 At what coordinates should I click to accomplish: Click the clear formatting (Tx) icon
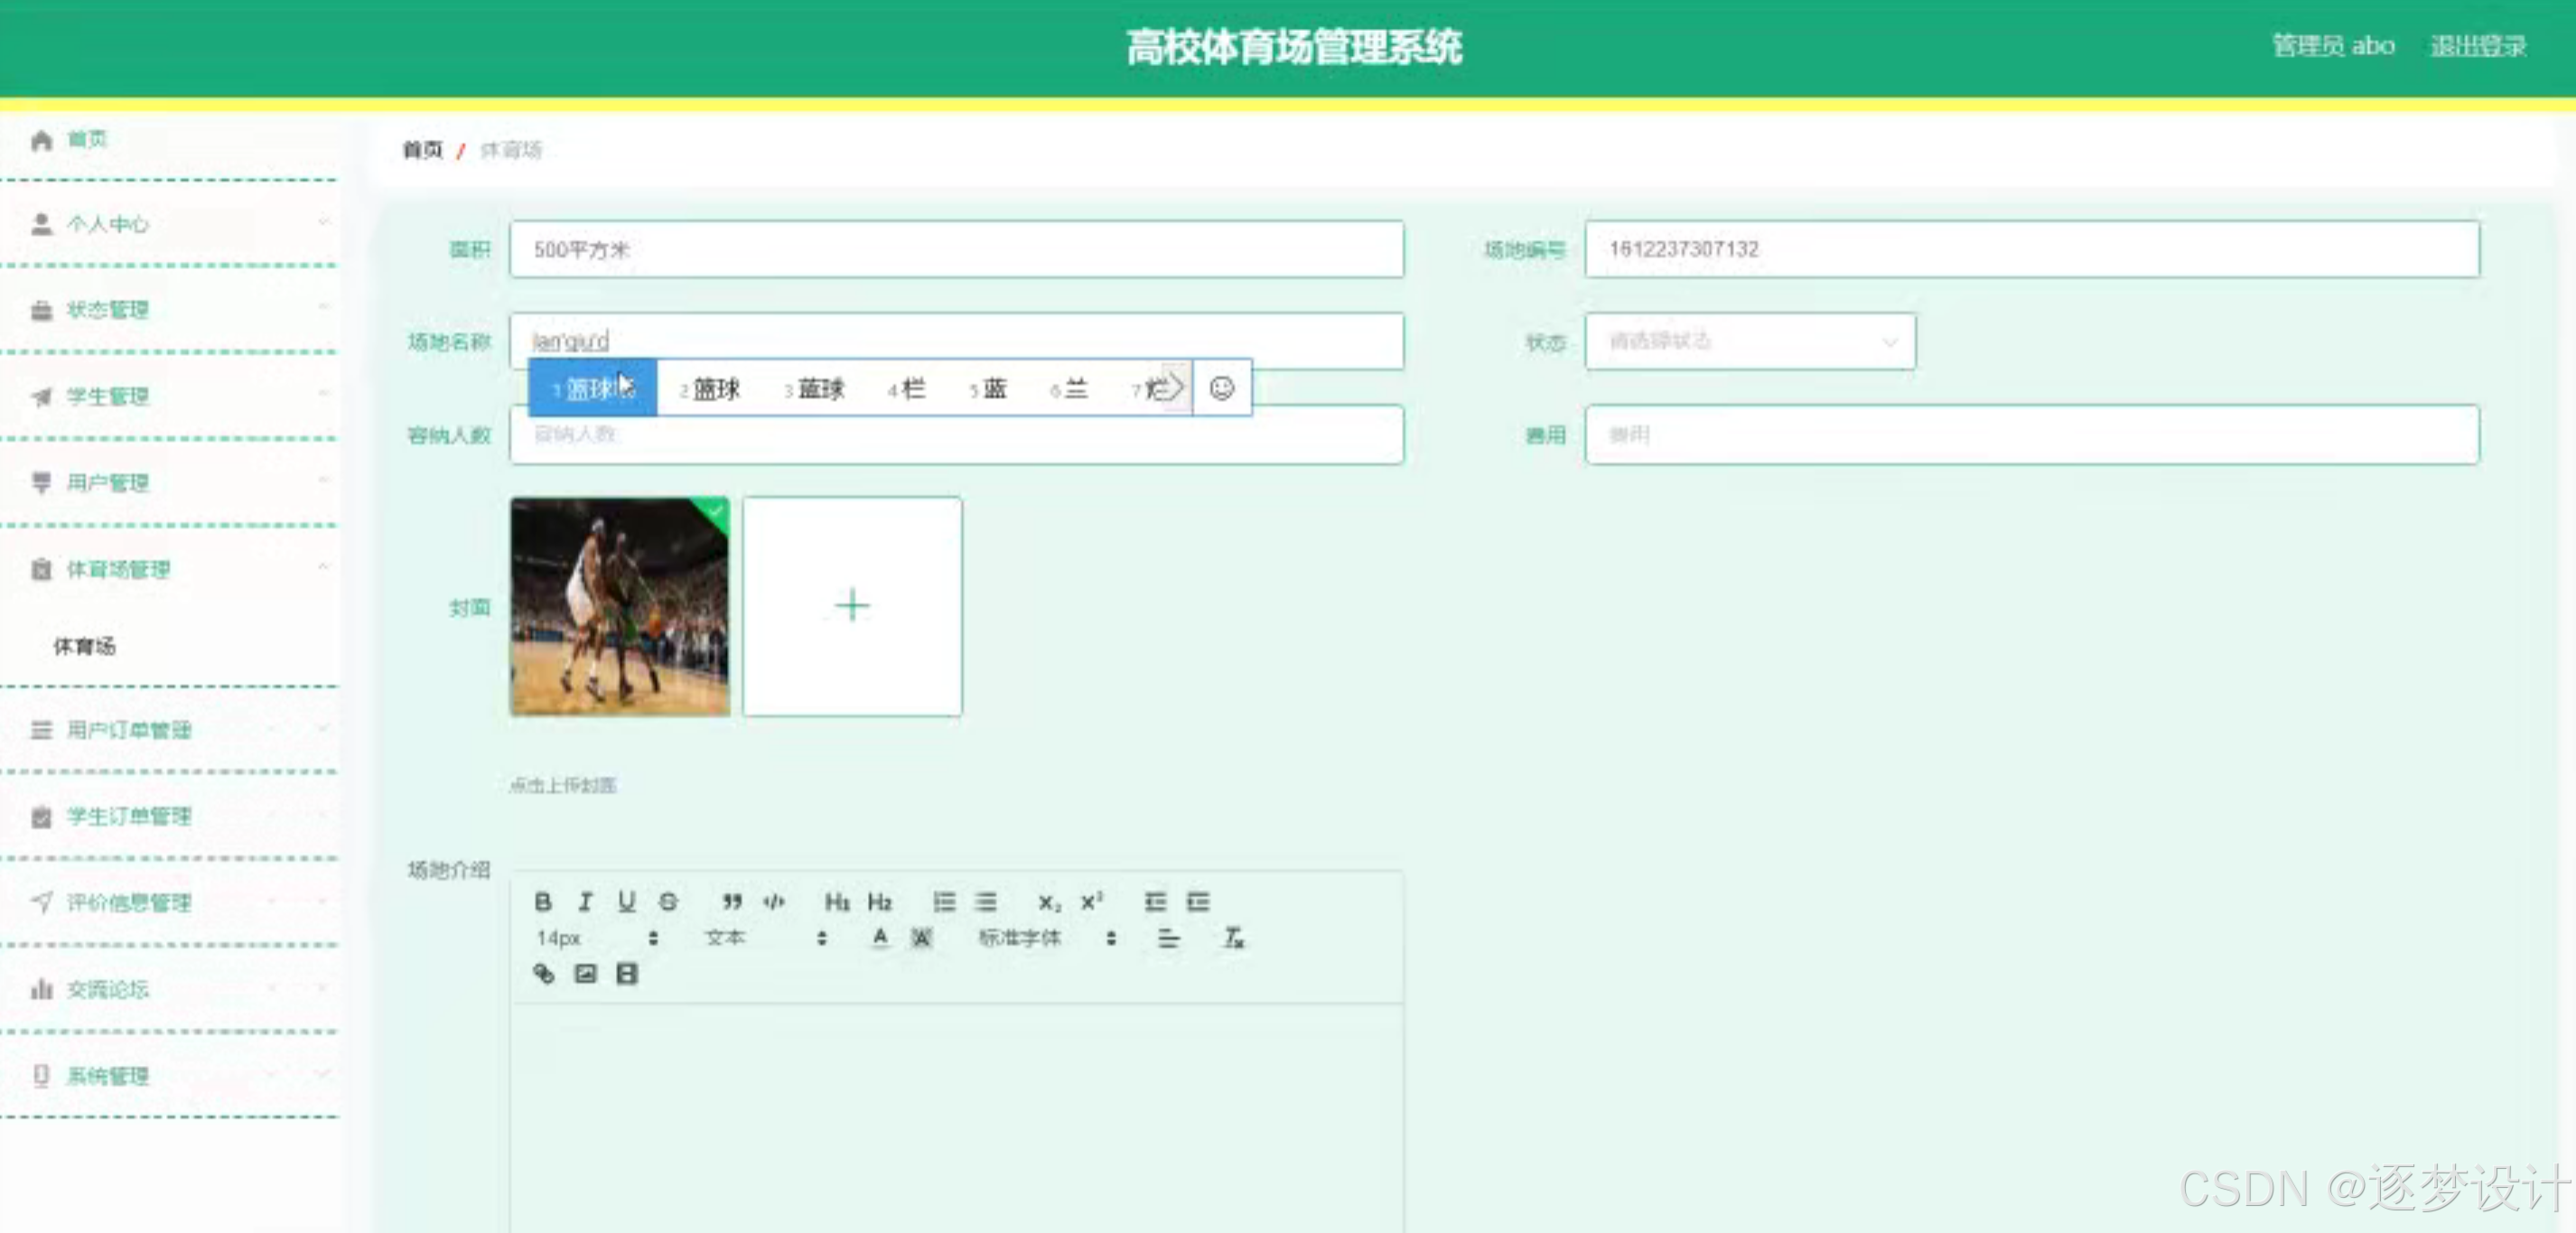1233,938
